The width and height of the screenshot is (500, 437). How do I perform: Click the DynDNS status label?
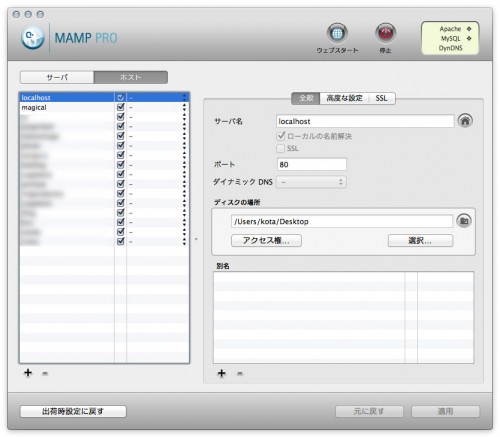(450, 48)
